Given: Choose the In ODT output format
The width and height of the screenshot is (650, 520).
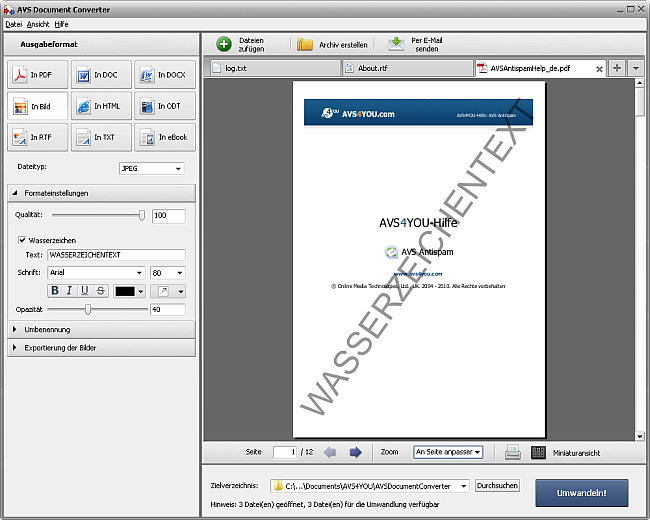Looking at the screenshot, I should (x=165, y=106).
